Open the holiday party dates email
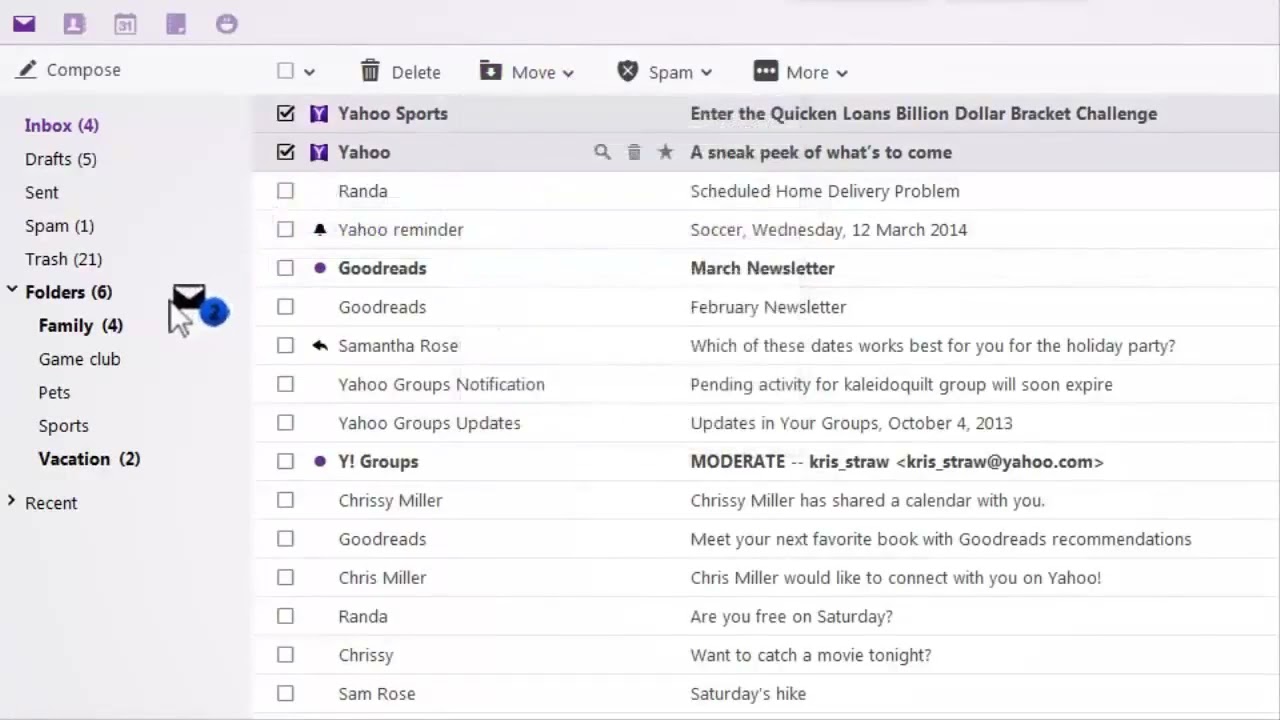Screen dimensions: 1280x720 click(933, 346)
